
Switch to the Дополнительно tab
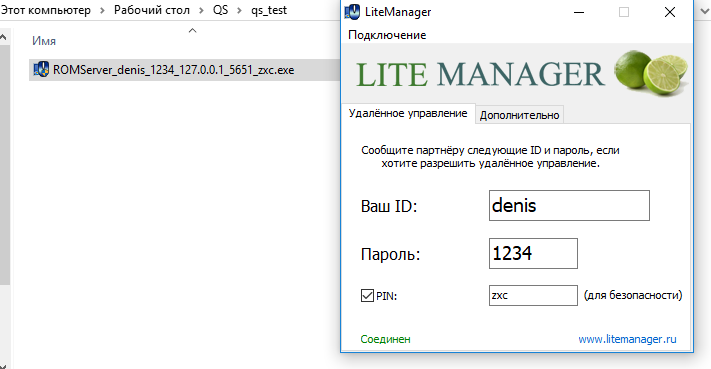(519, 115)
